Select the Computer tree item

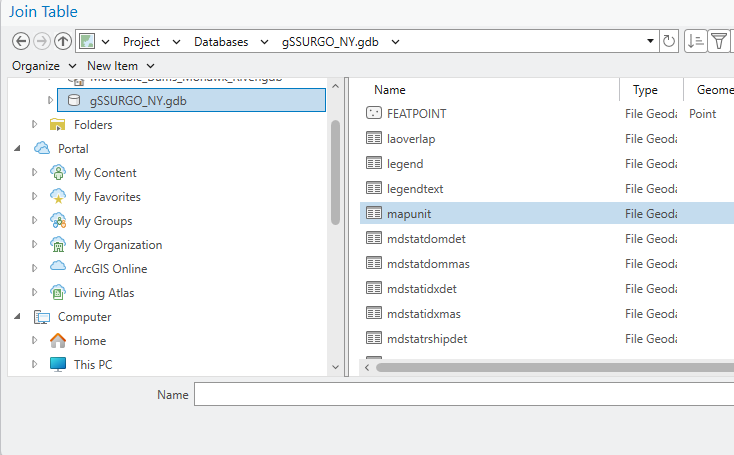click(x=84, y=316)
